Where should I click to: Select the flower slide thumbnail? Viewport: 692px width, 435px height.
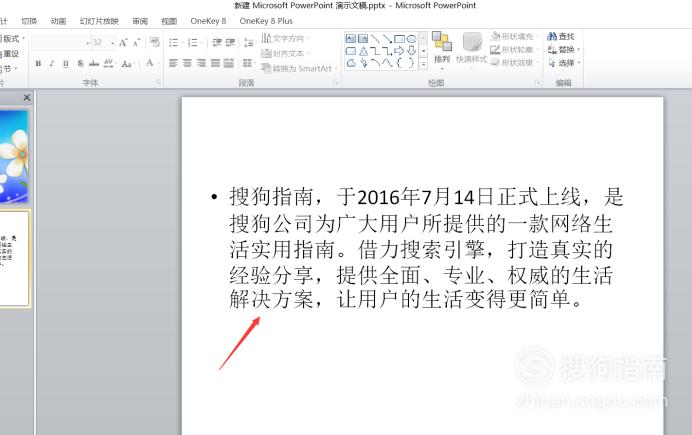pos(14,157)
